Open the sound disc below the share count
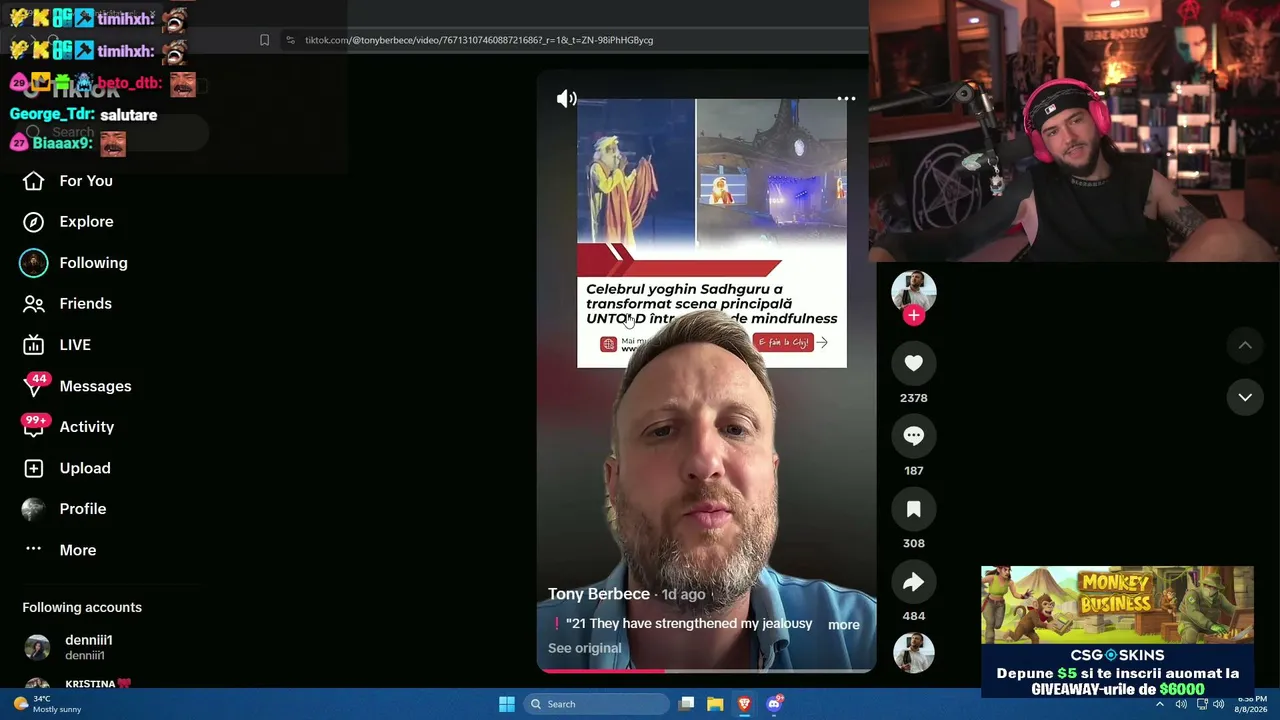 (913, 653)
